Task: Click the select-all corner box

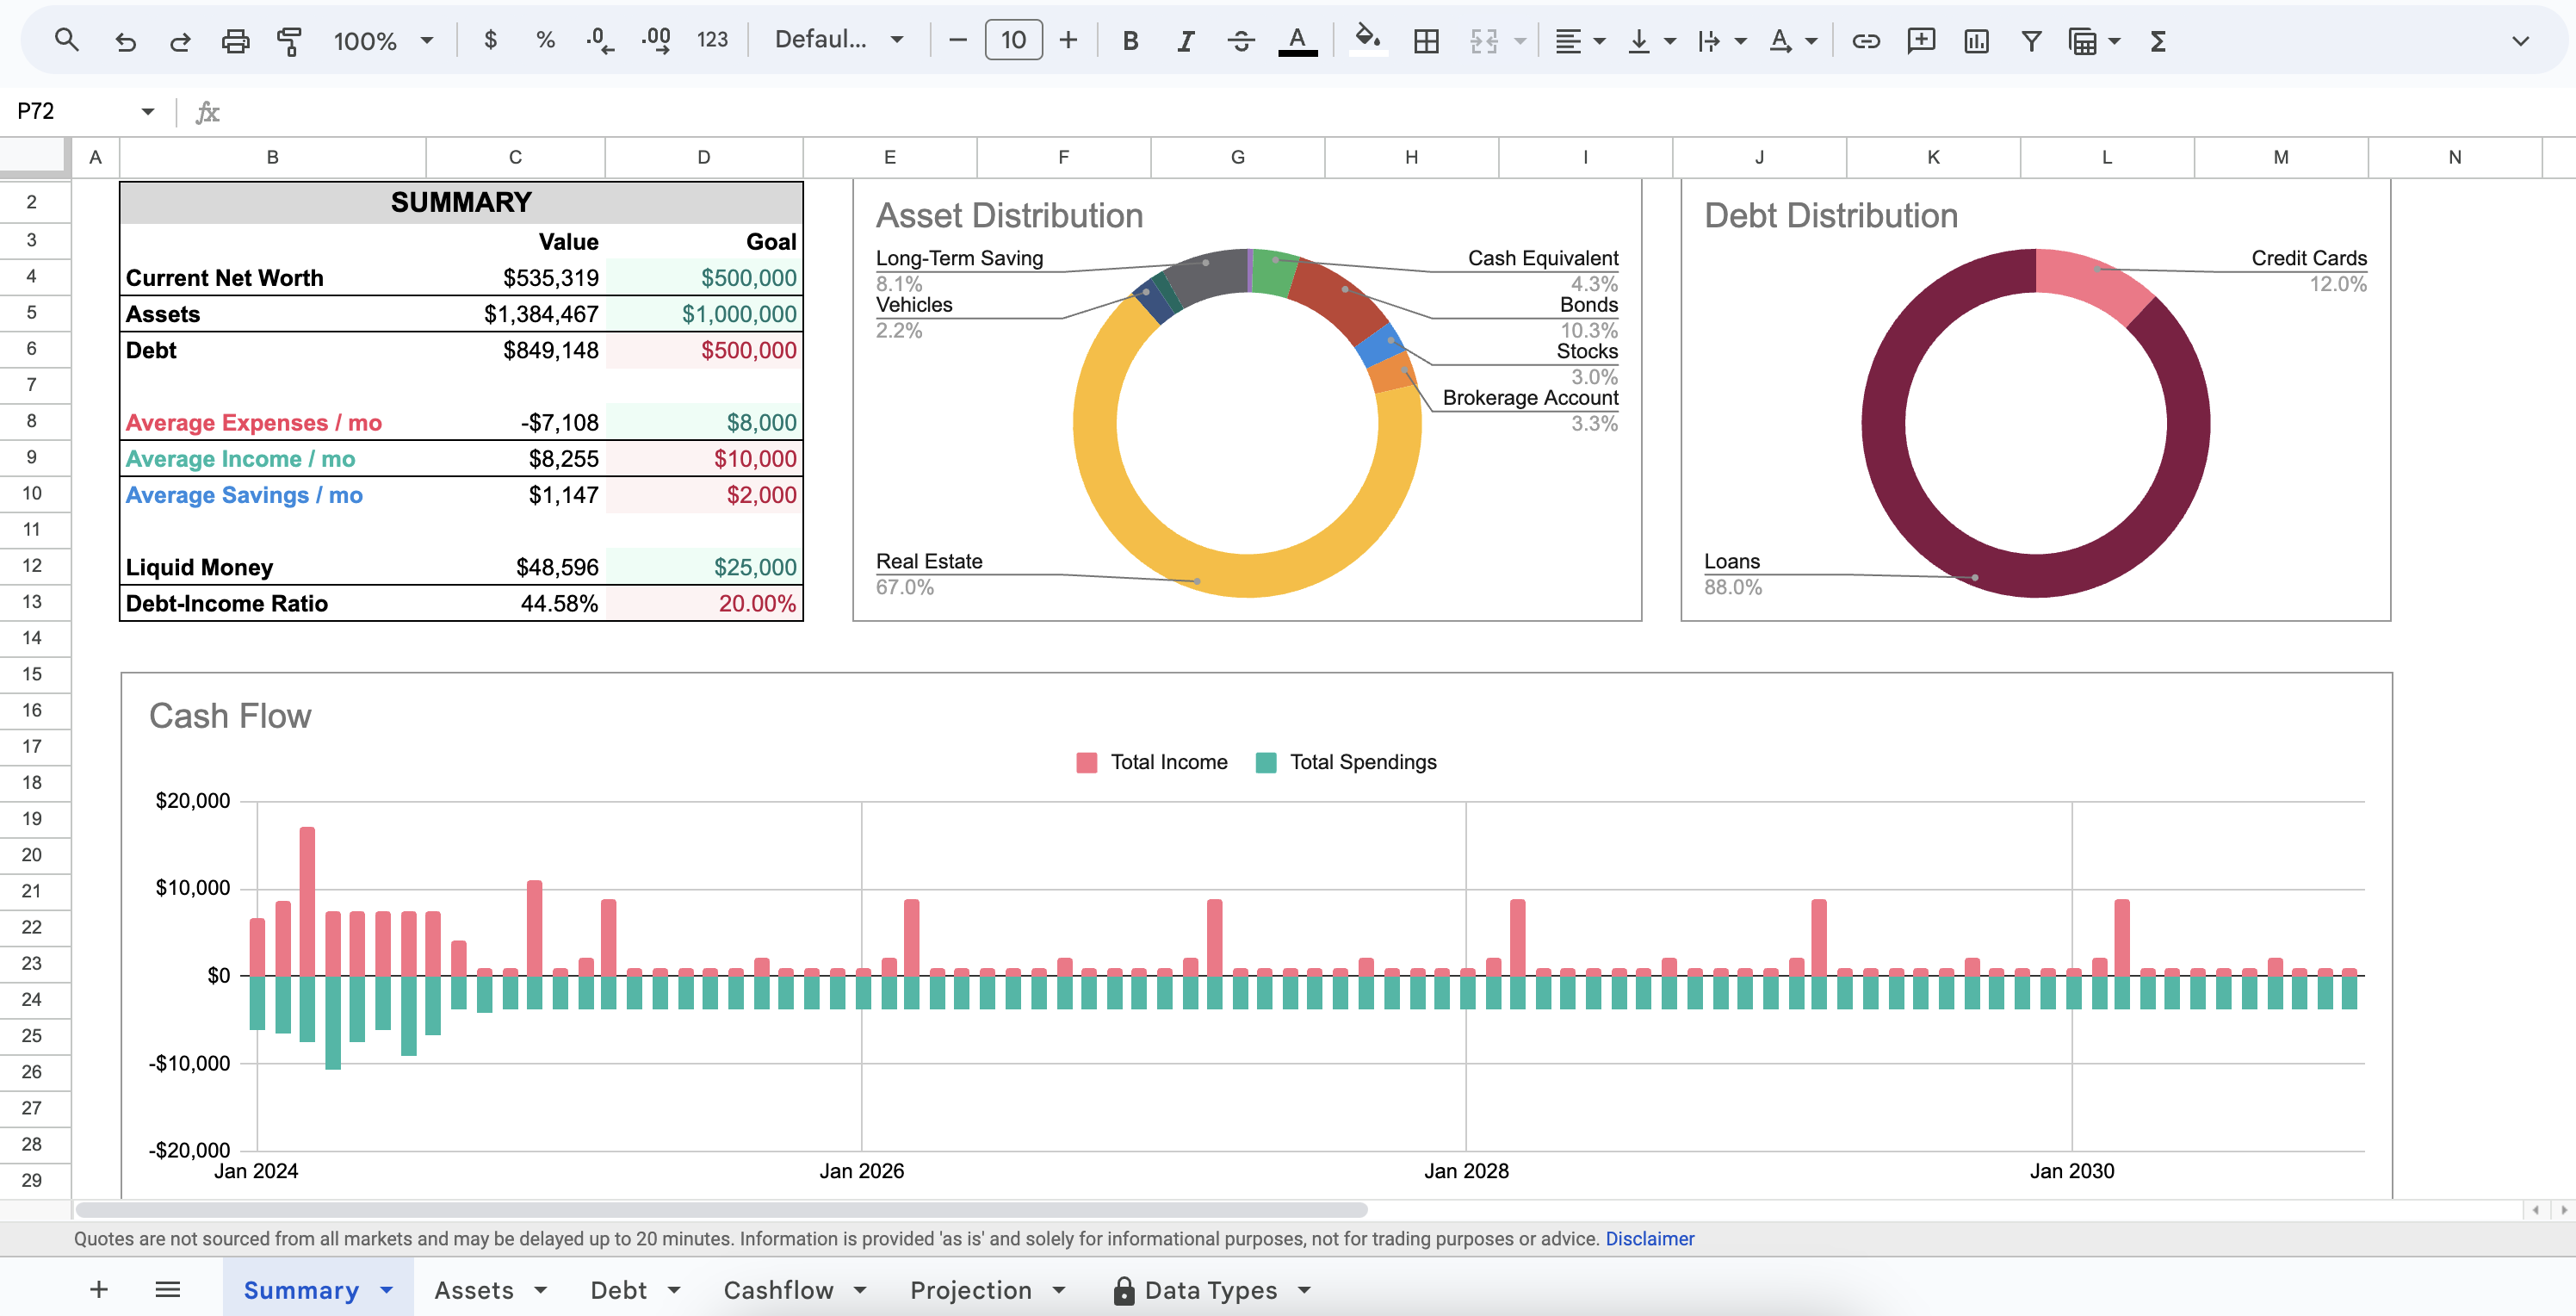Action: pyautogui.click(x=34, y=157)
